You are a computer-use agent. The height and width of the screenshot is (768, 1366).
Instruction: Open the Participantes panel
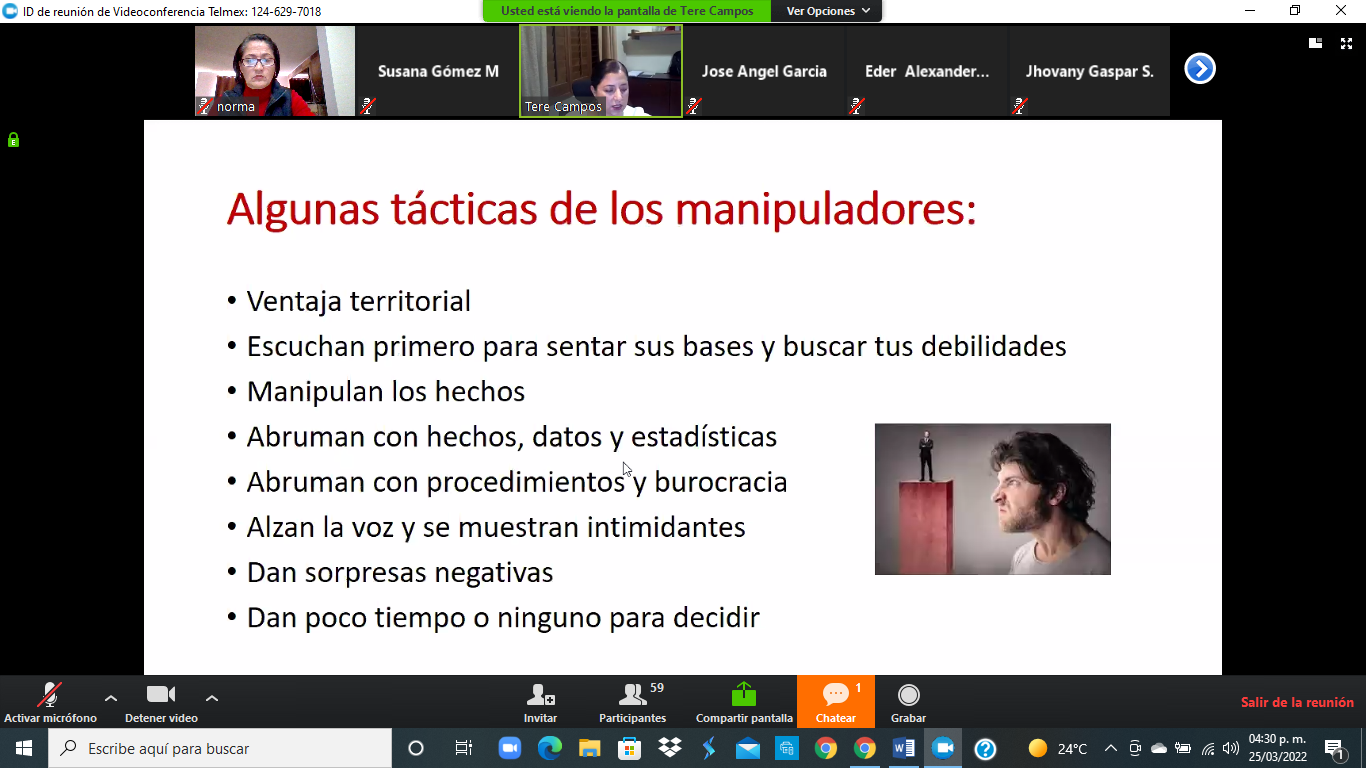632,695
